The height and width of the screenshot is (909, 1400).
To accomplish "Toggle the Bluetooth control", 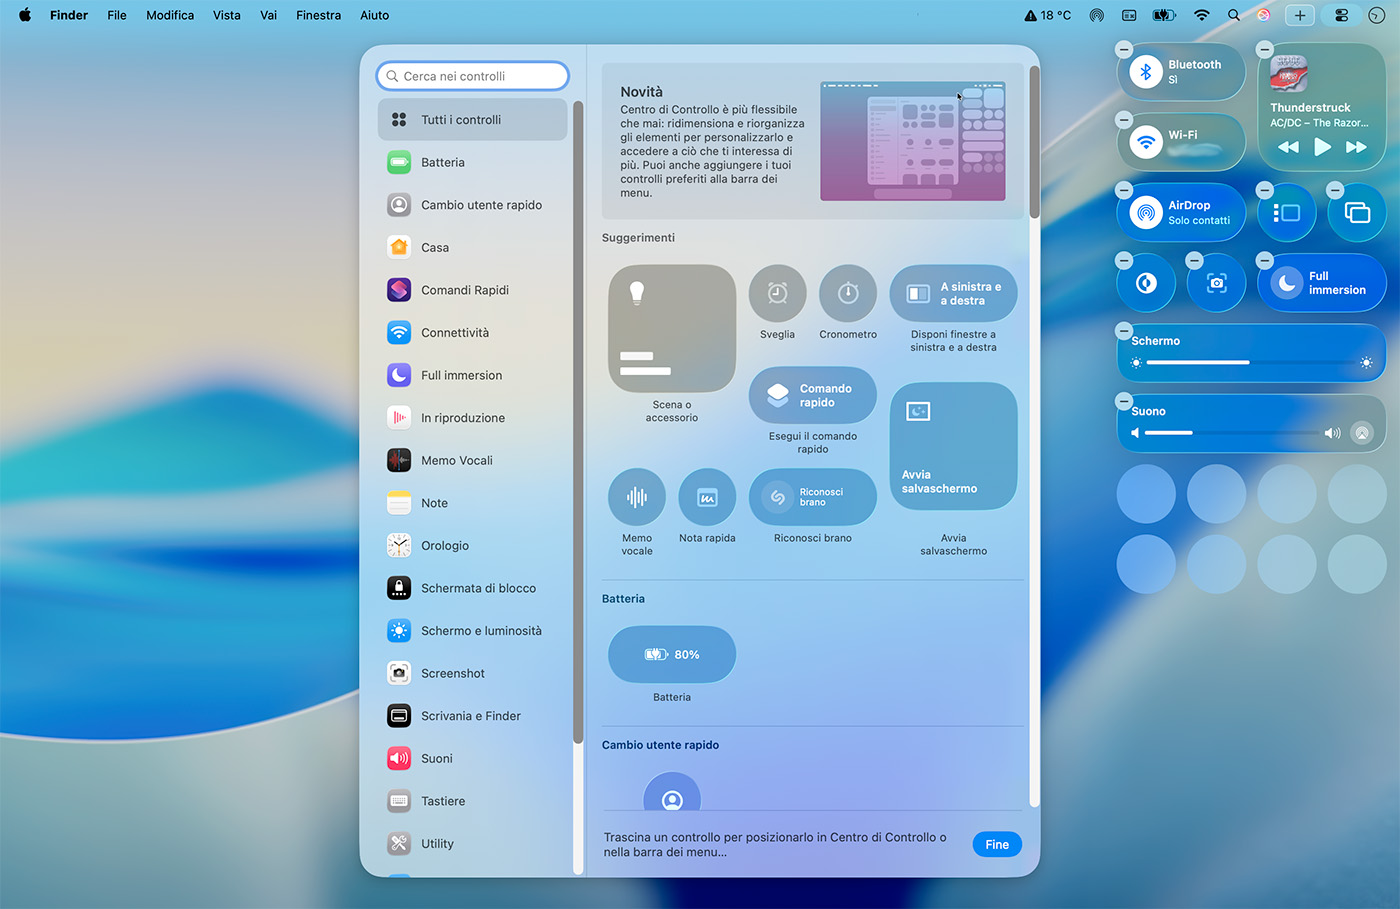I will [1181, 72].
